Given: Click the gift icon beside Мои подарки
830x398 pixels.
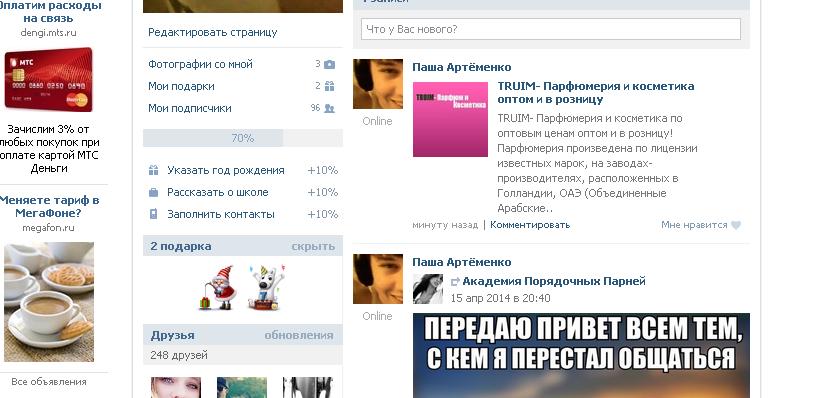Looking at the screenshot, I should [329, 86].
